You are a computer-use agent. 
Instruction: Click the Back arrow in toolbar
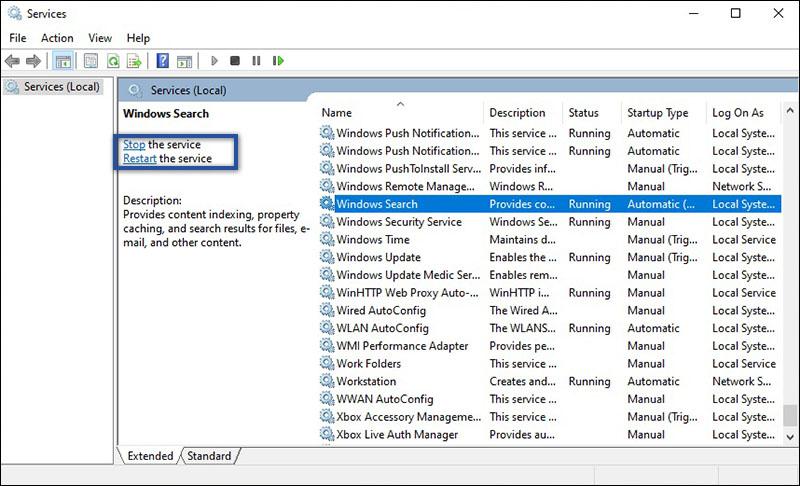pyautogui.click(x=12, y=61)
